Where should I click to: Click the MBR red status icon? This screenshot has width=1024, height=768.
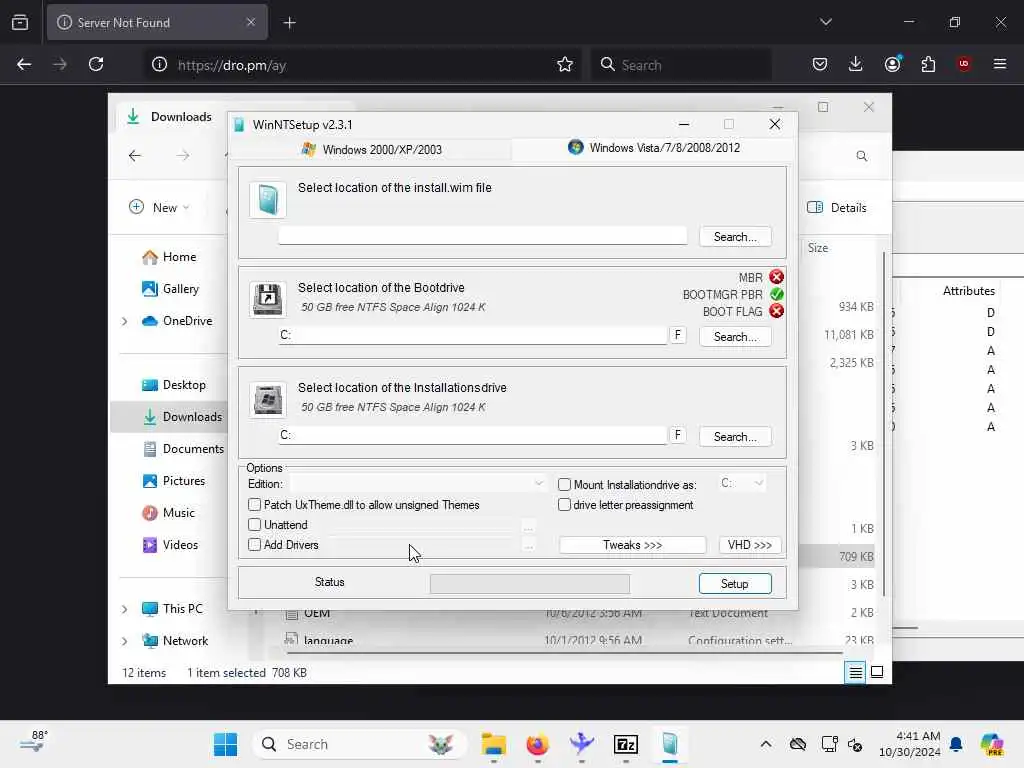tap(776, 277)
